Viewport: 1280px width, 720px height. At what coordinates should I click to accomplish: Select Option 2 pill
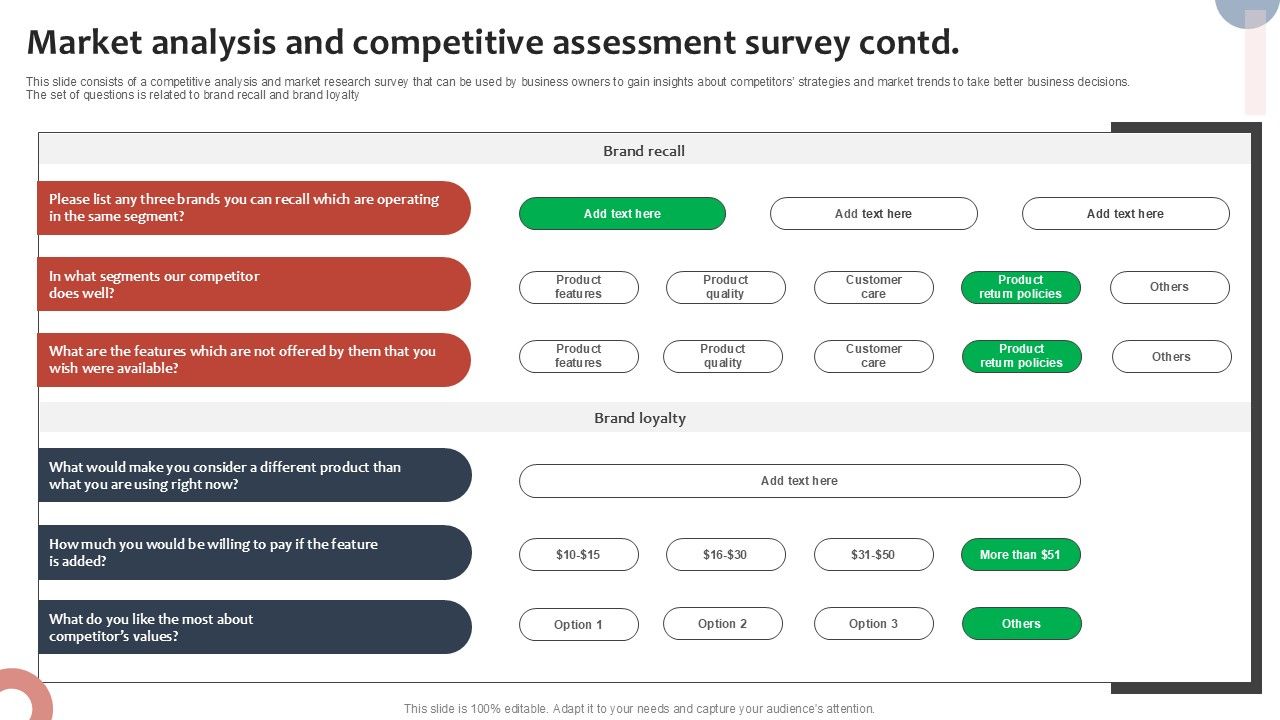722,623
